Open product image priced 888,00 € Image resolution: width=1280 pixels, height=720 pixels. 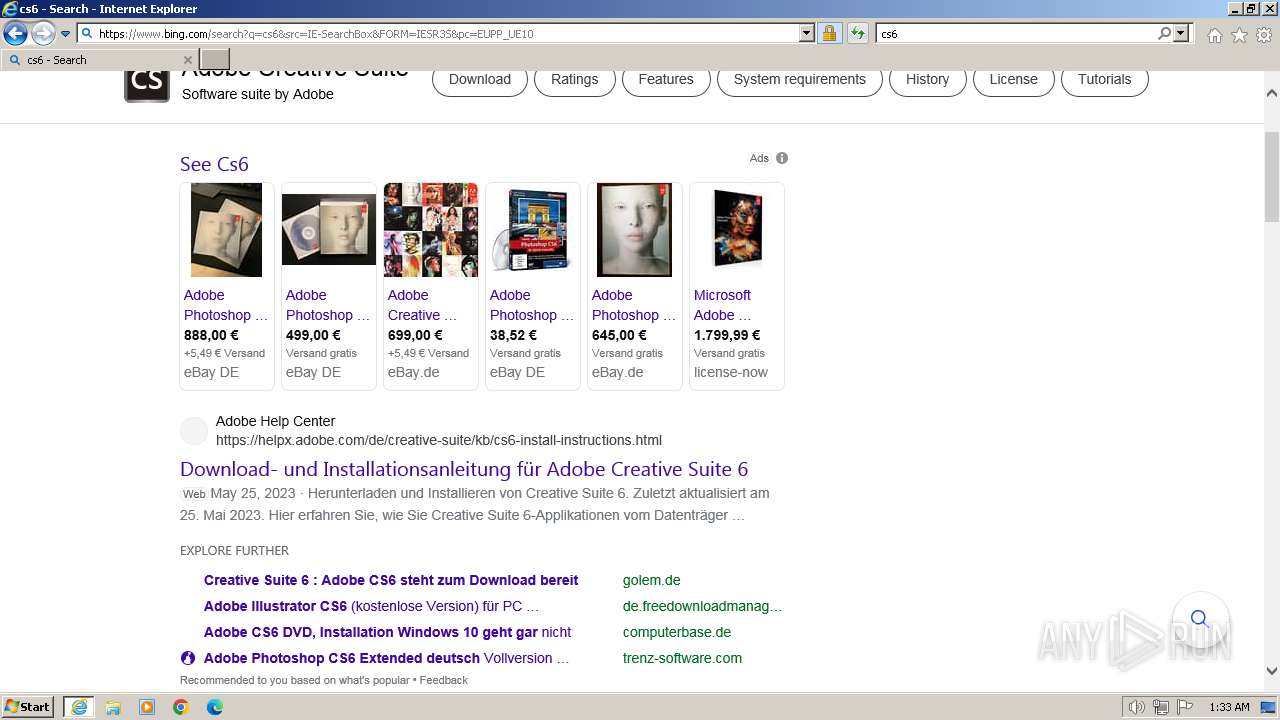226,230
